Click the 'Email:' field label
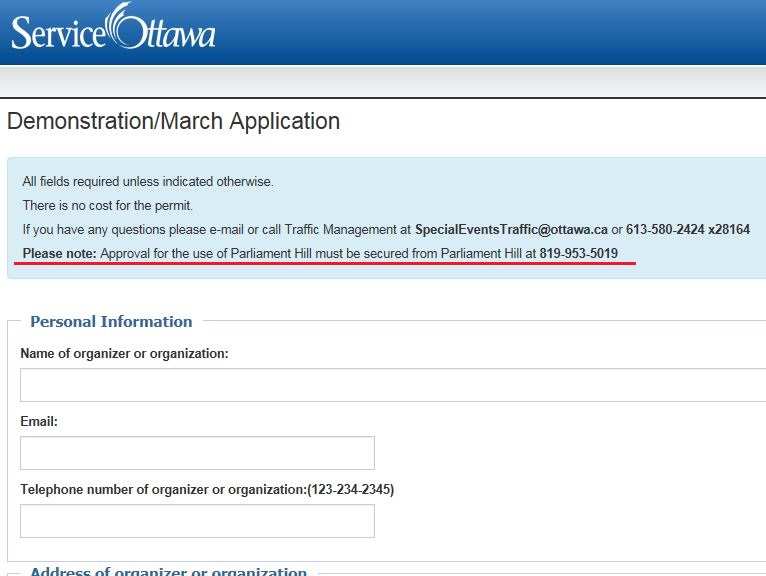766x576 pixels. pyautogui.click(x=39, y=422)
